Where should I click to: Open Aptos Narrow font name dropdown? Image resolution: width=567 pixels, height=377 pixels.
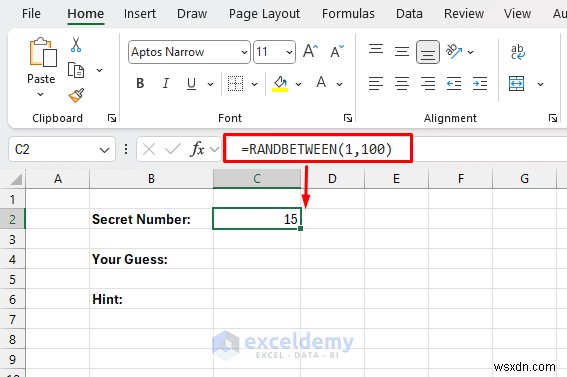(x=244, y=52)
